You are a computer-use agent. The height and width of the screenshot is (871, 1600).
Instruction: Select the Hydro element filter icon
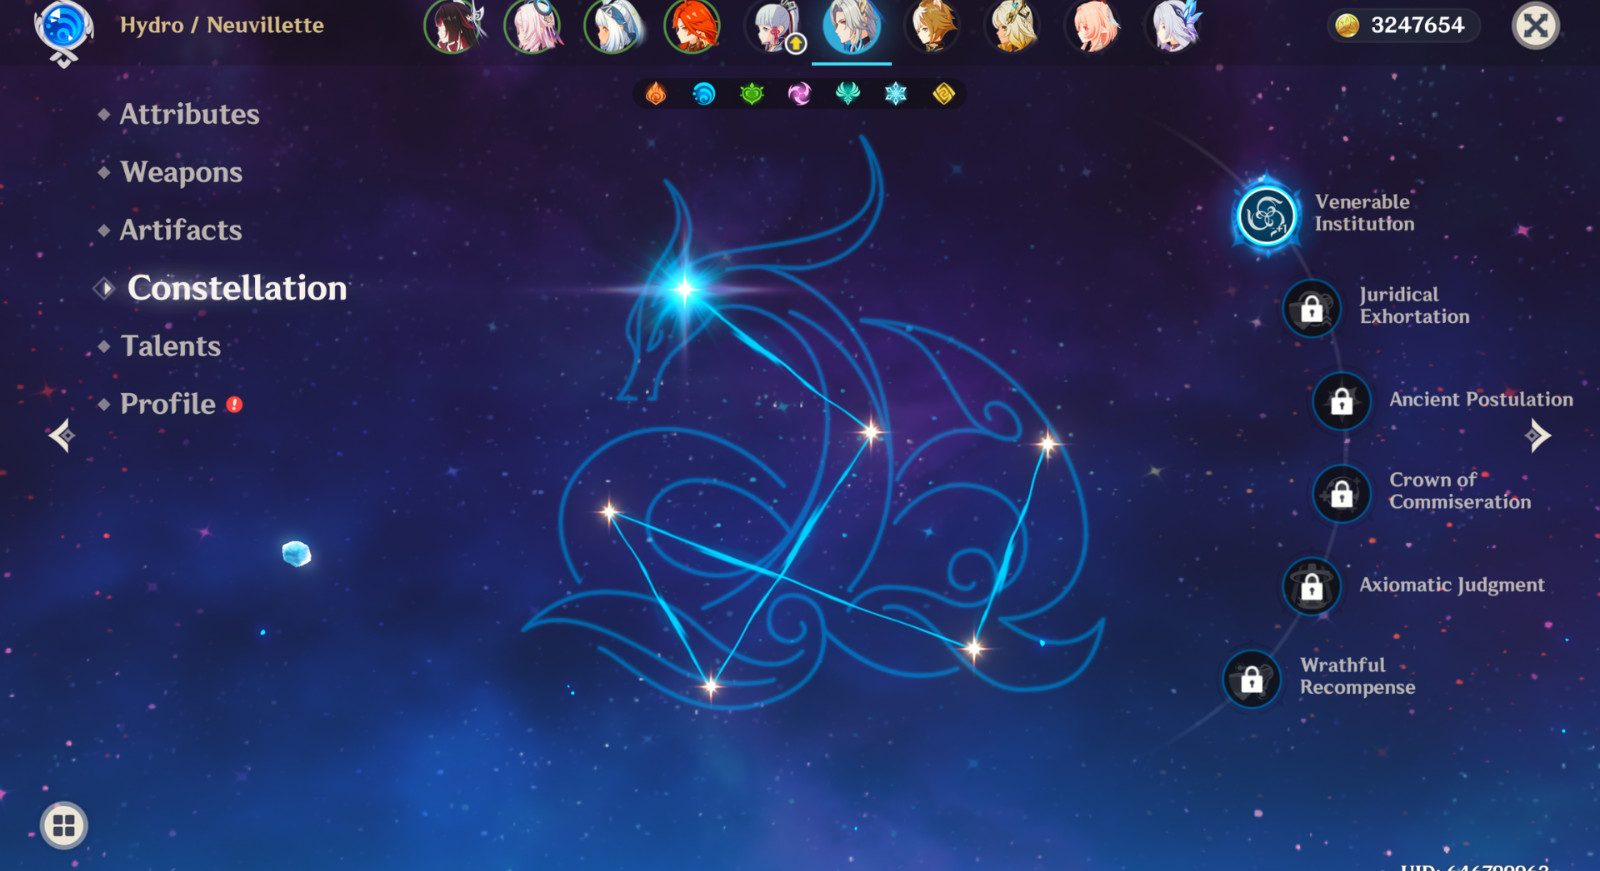(704, 94)
